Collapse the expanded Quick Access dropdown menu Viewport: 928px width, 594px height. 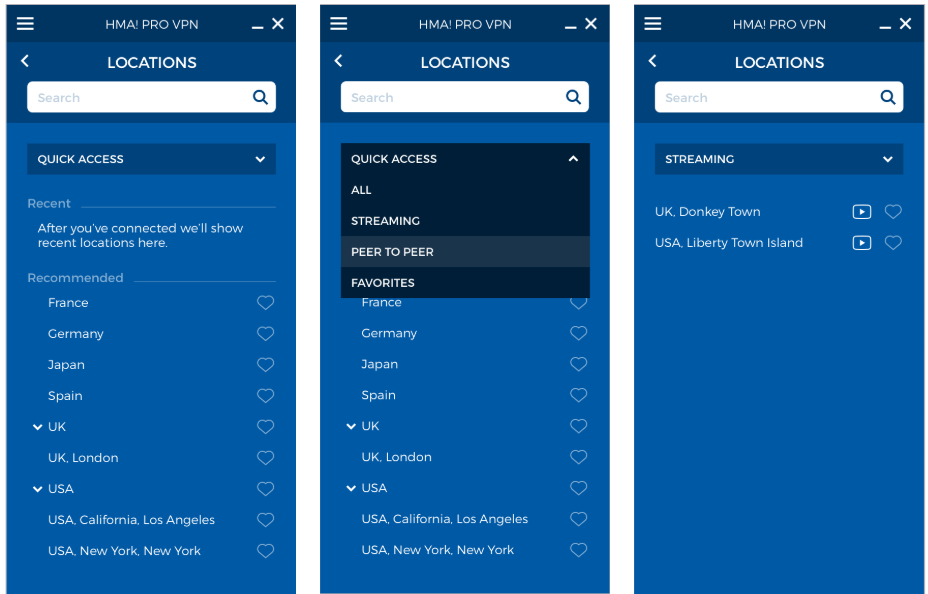[573, 159]
